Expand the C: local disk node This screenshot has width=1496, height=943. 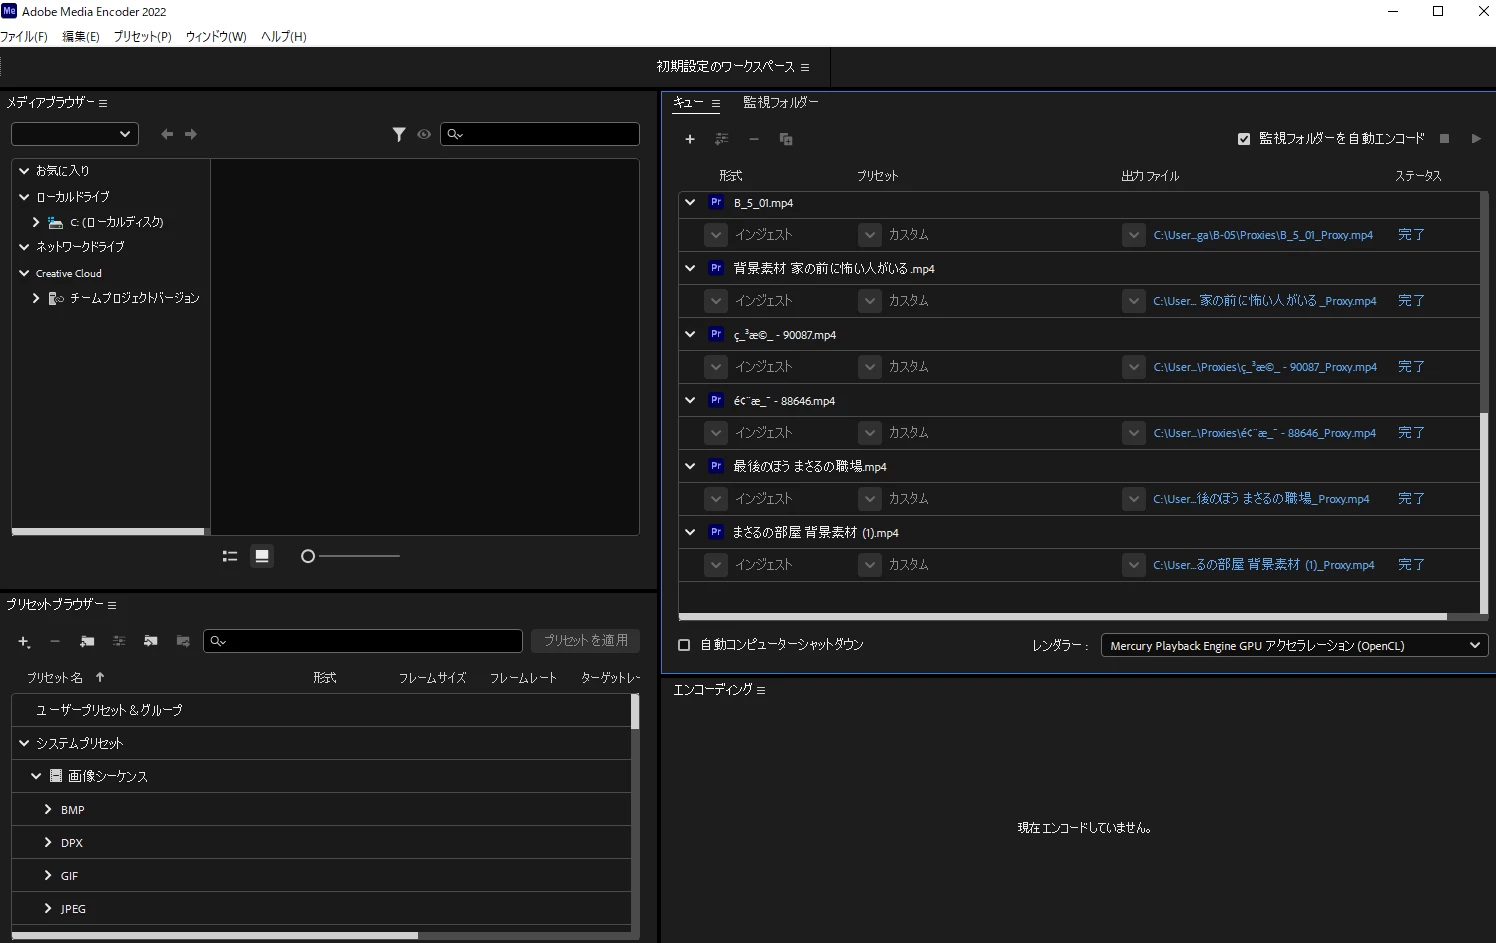click(x=36, y=222)
